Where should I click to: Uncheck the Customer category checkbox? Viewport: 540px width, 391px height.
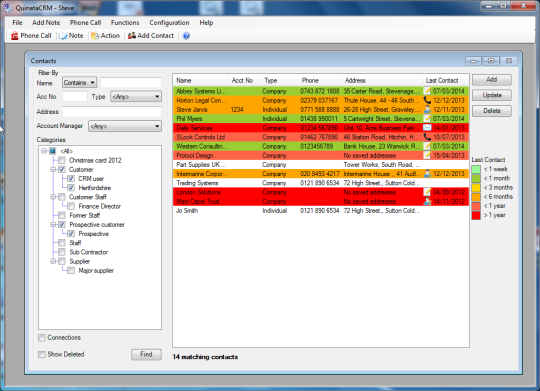click(62, 169)
